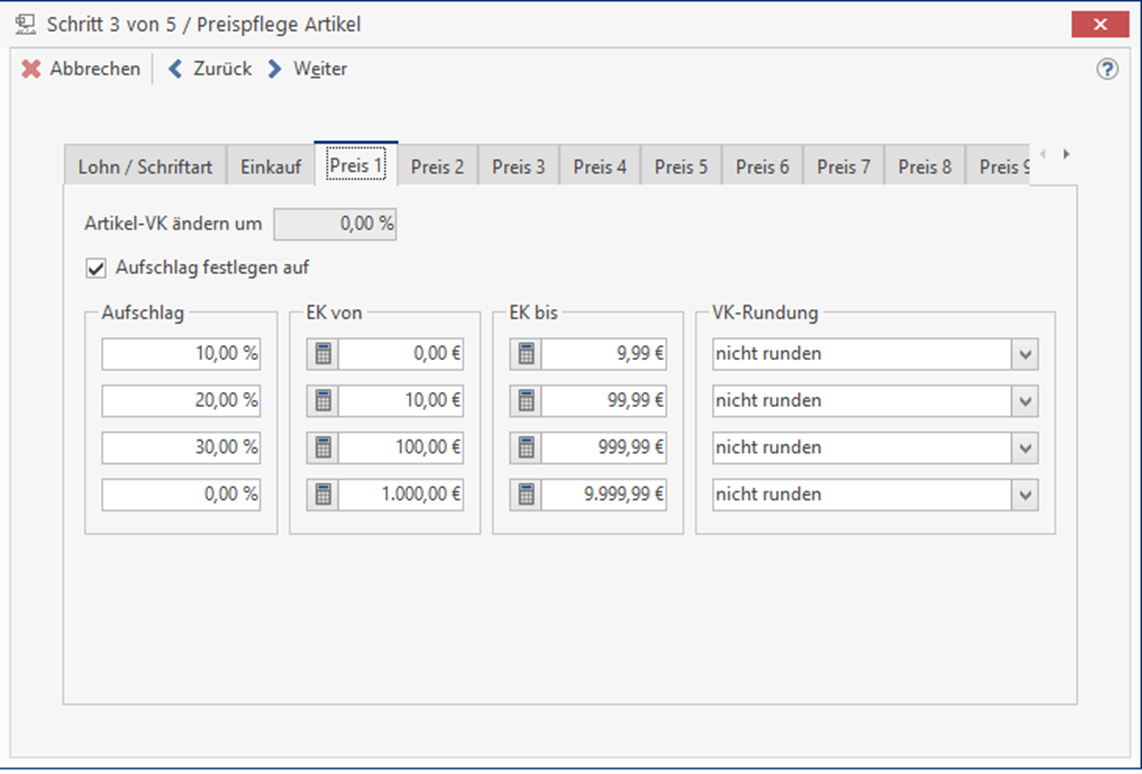
Task: Expand the first VK-Rundung dropdown
Action: (x=1025, y=354)
